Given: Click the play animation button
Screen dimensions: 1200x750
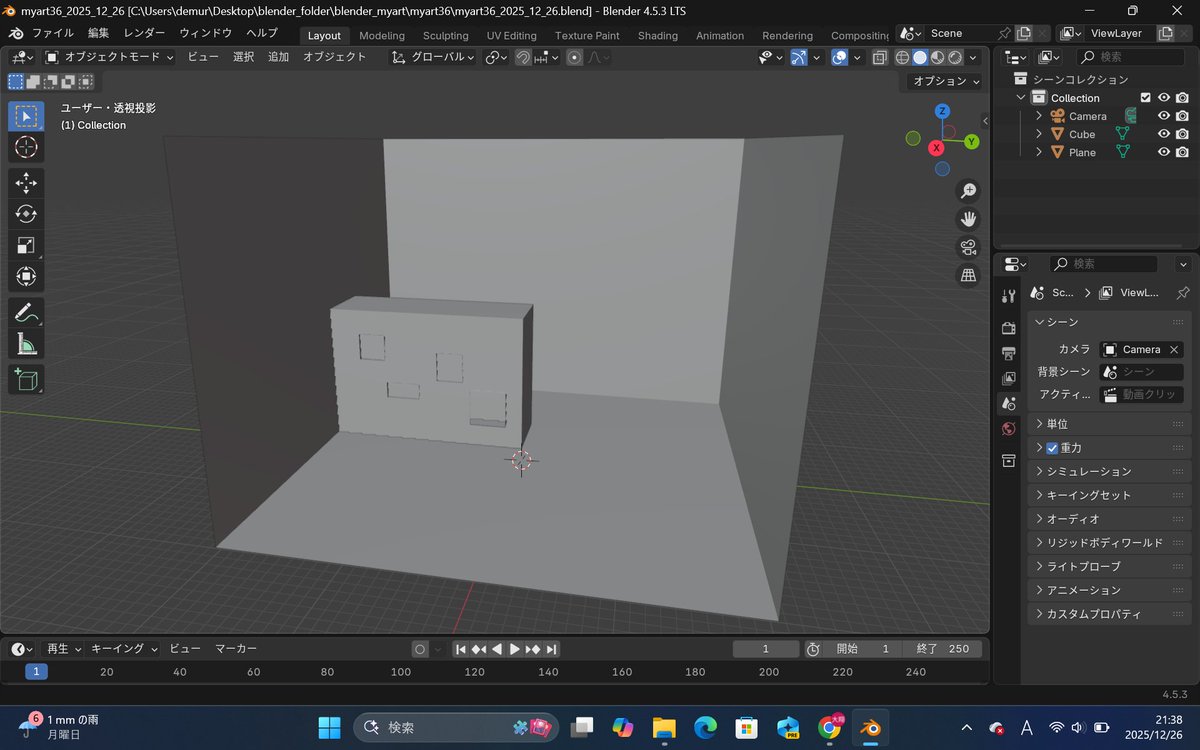Looking at the screenshot, I should (515, 649).
